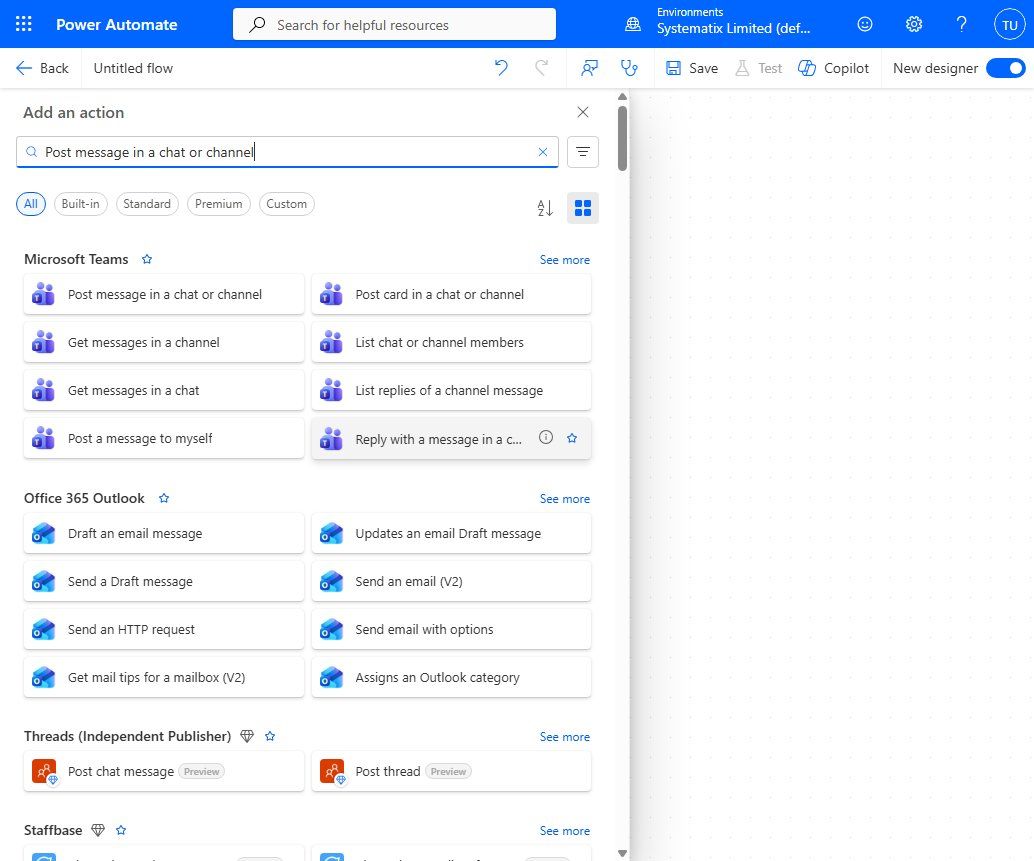Viewport: 1034px width, 861px height.
Task: Click the Undo arrow icon
Action: point(501,68)
